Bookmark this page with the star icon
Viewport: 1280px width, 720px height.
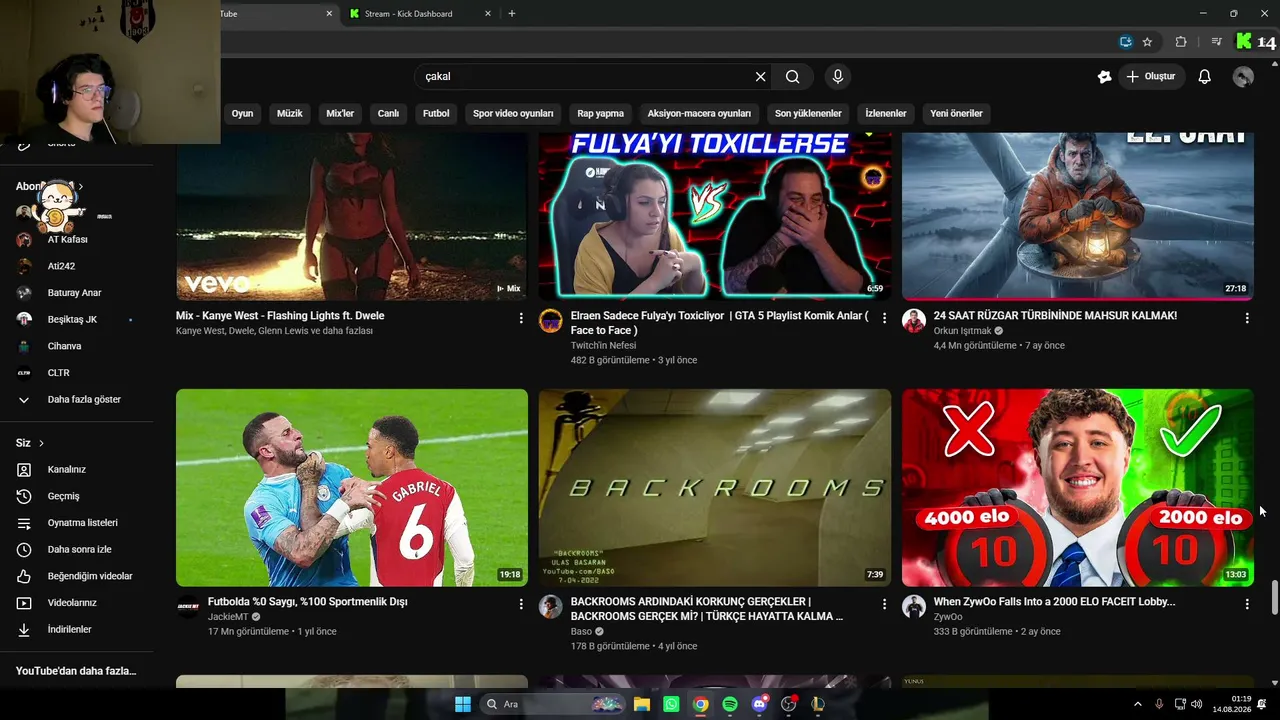(x=1147, y=42)
